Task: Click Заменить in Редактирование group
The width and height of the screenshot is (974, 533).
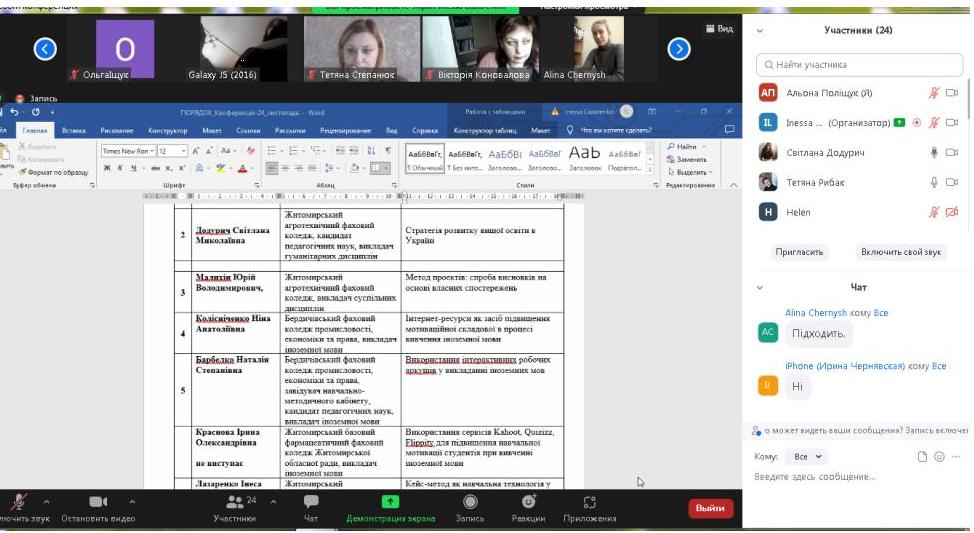Action: 686,160
